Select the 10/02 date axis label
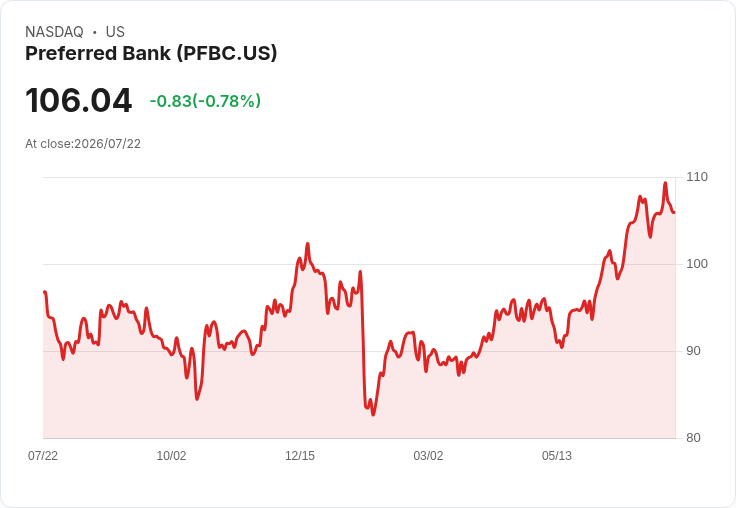 click(171, 456)
